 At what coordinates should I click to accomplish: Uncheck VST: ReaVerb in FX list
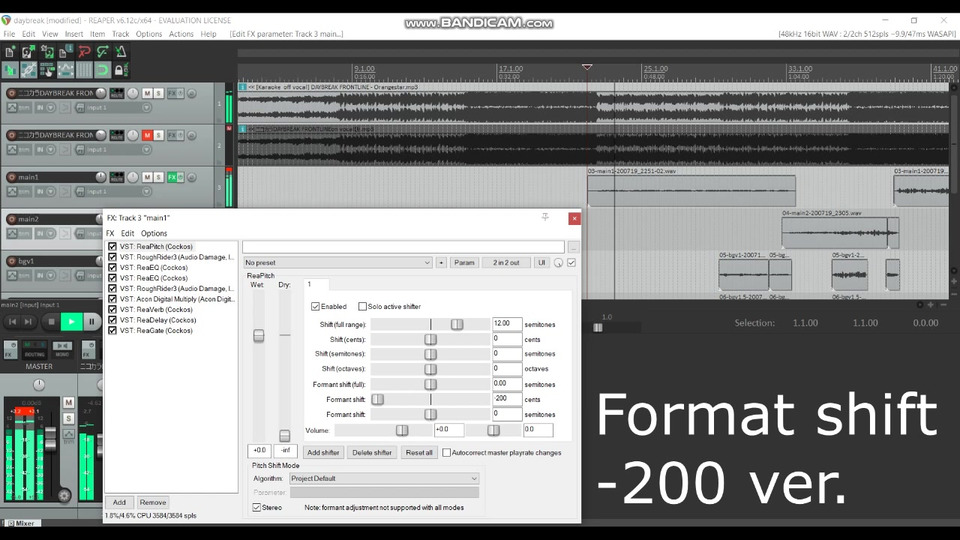(x=112, y=310)
